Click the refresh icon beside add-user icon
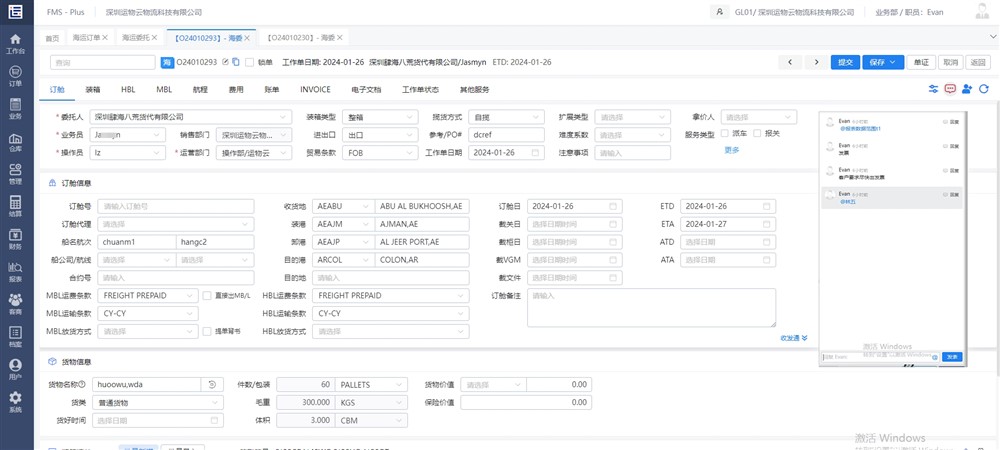 984,89
